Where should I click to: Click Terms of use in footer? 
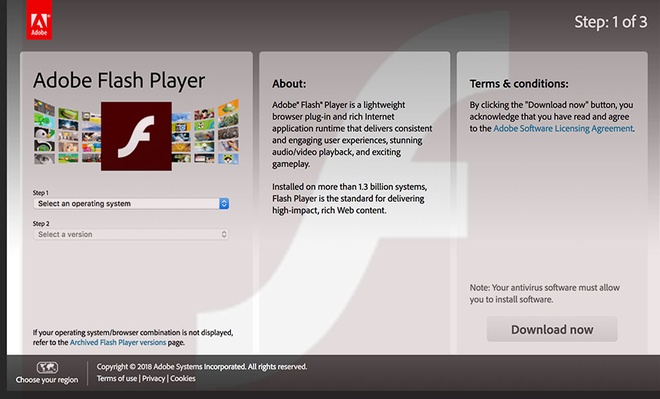(117, 378)
